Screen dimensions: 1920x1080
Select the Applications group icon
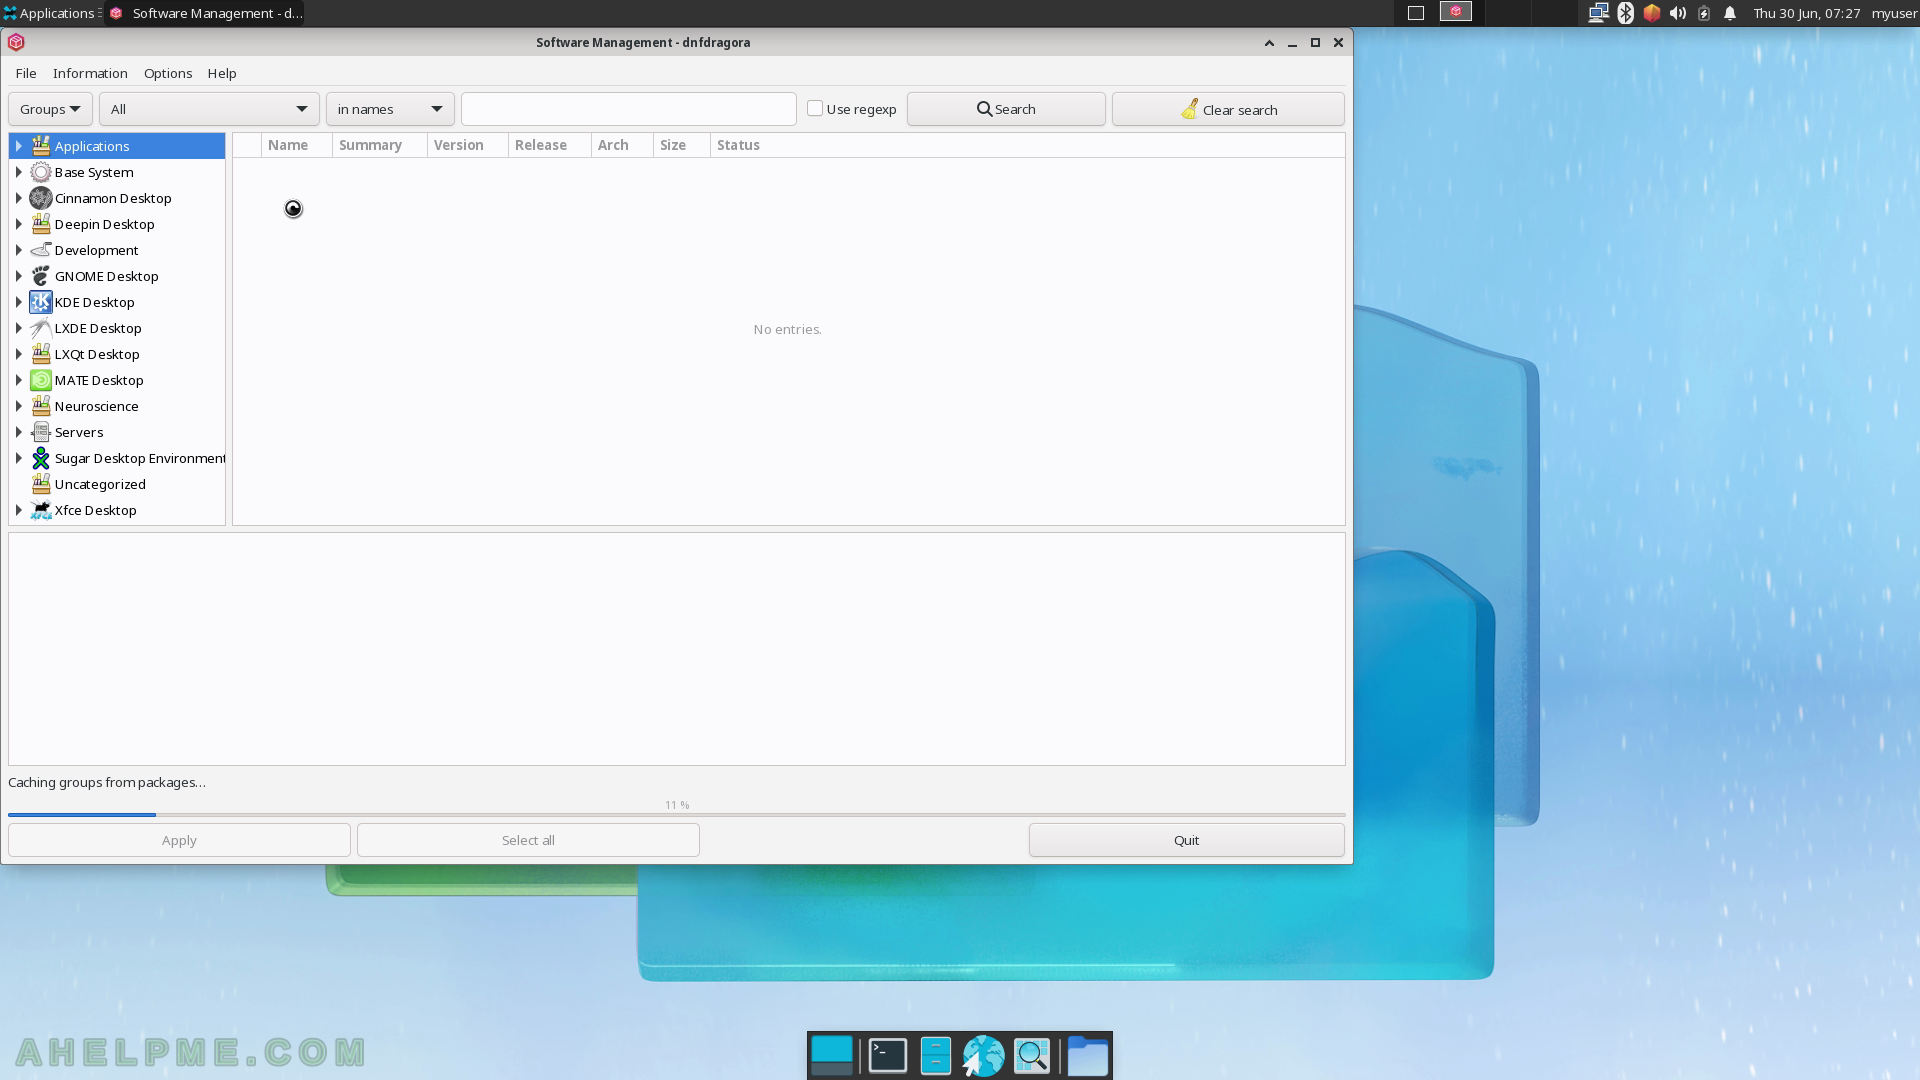(x=41, y=146)
